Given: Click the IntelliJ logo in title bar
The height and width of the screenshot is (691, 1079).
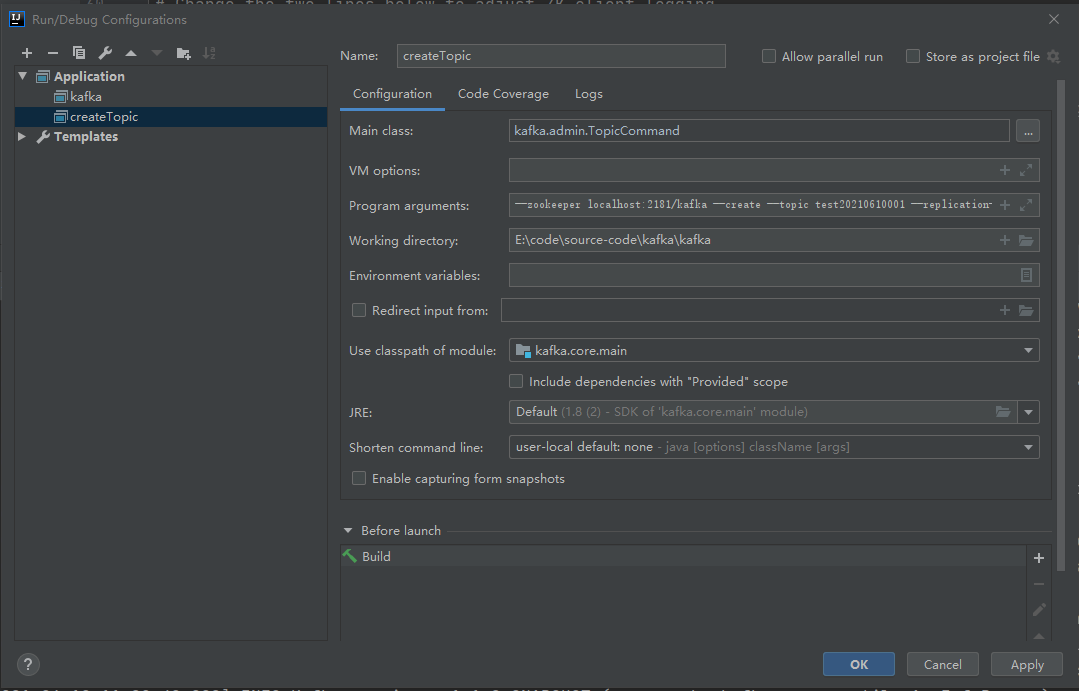Looking at the screenshot, I should point(17,19).
